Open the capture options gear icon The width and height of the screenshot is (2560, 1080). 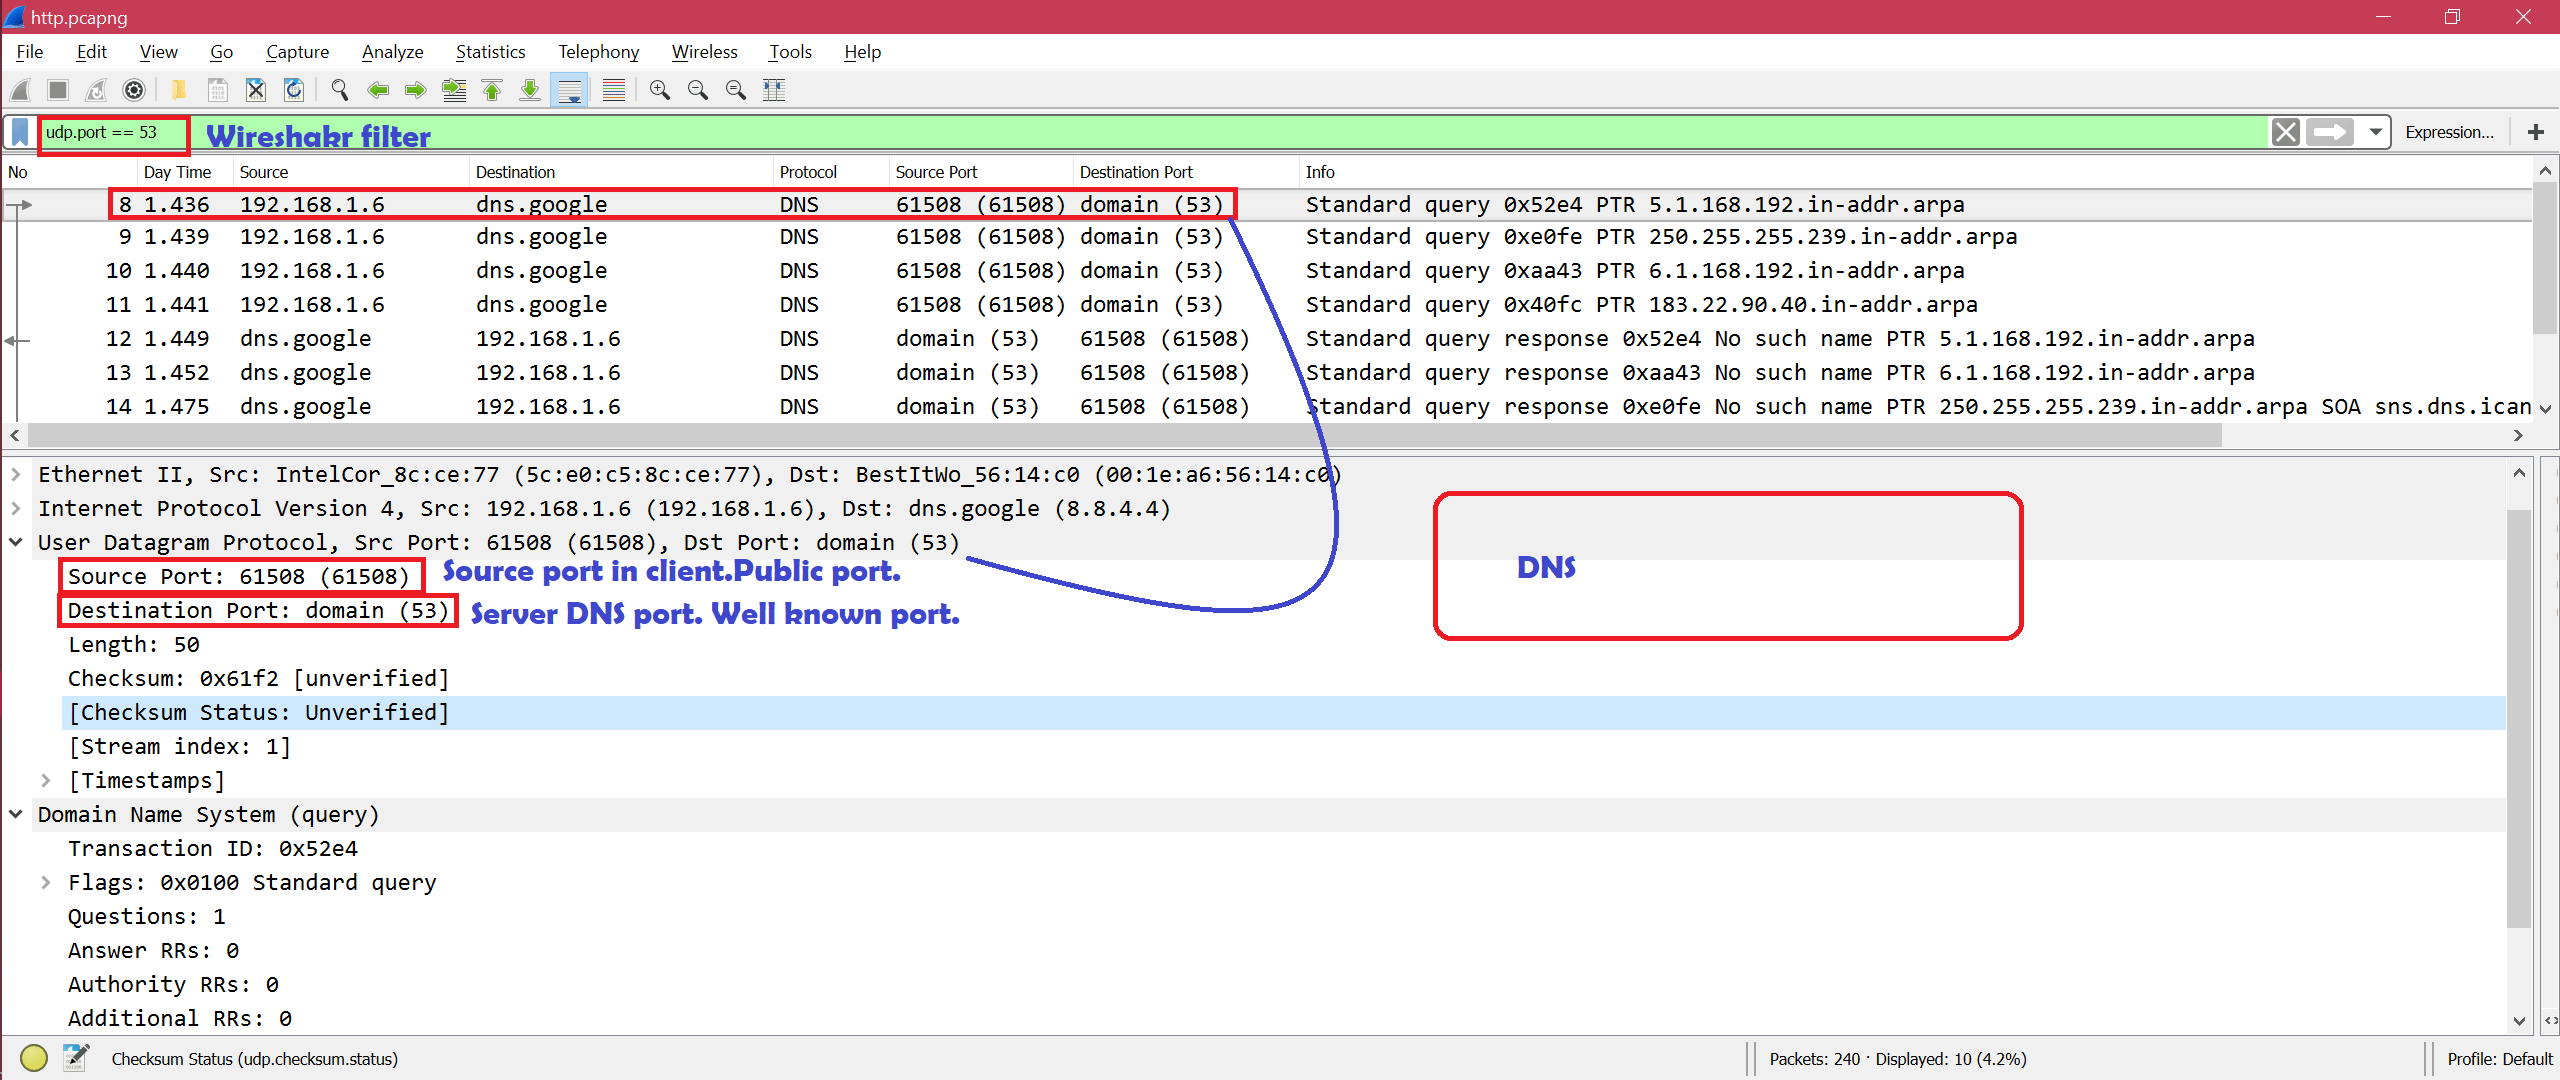pyautogui.click(x=134, y=90)
